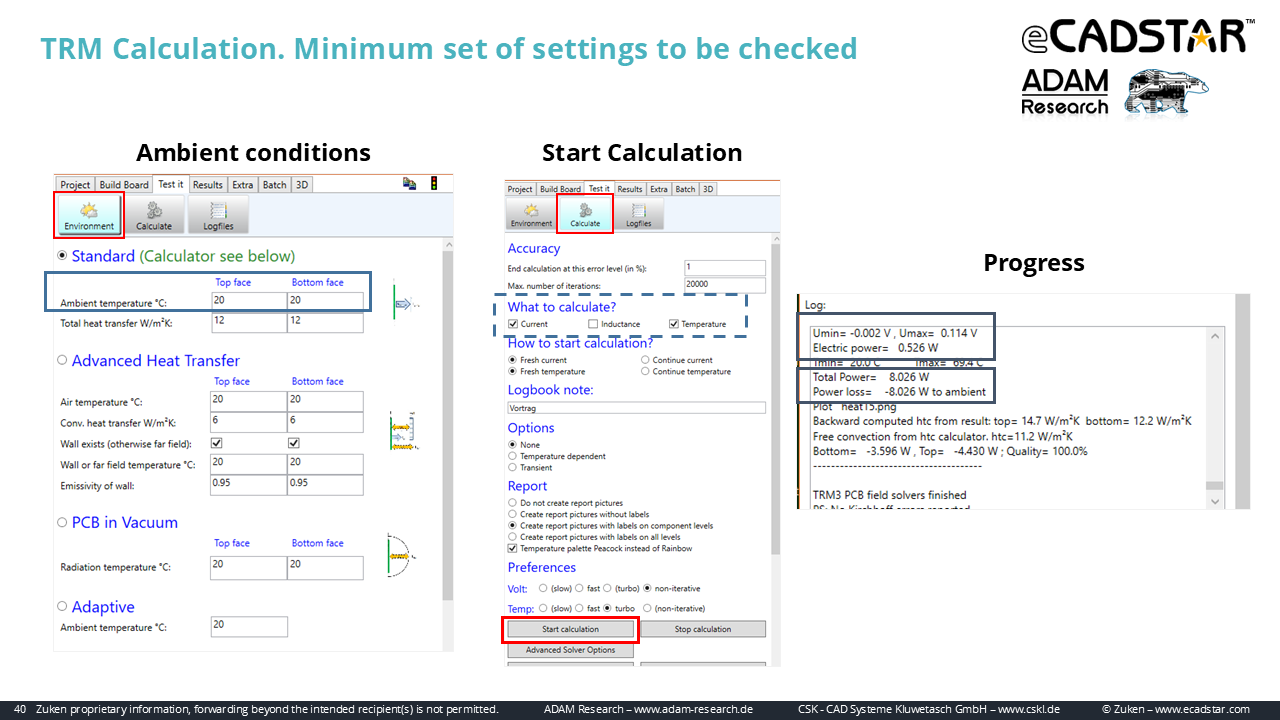The width and height of the screenshot is (1280, 720).
Task: Toggle Wall exists checkbox for bottom face
Action: 294,443
